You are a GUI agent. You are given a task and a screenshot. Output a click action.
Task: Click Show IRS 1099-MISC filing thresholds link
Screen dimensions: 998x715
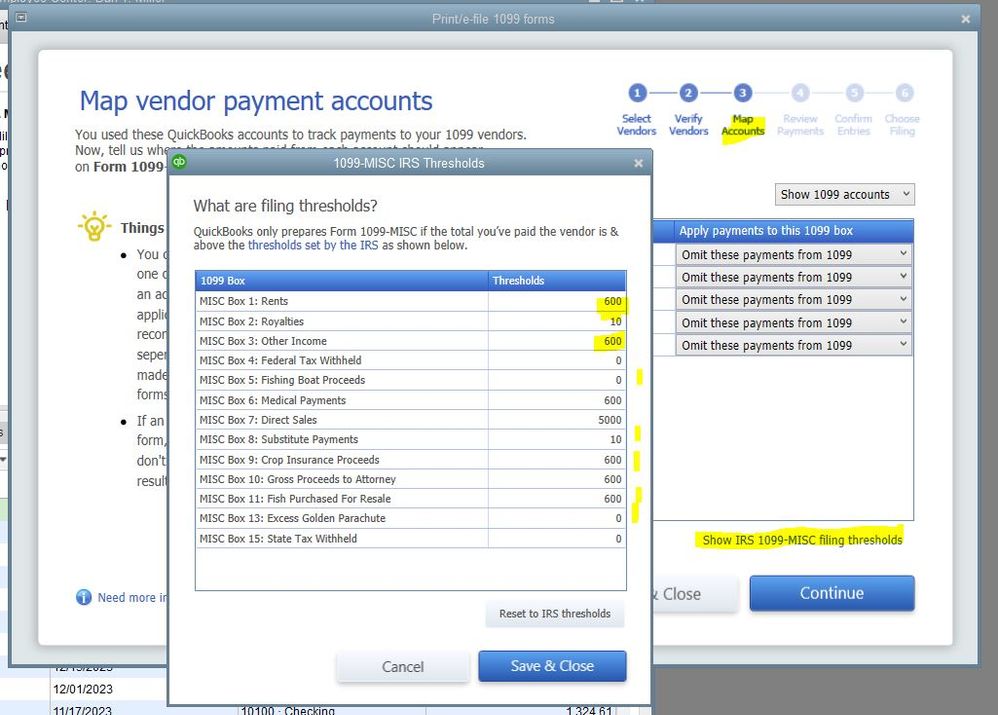pos(802,540)
